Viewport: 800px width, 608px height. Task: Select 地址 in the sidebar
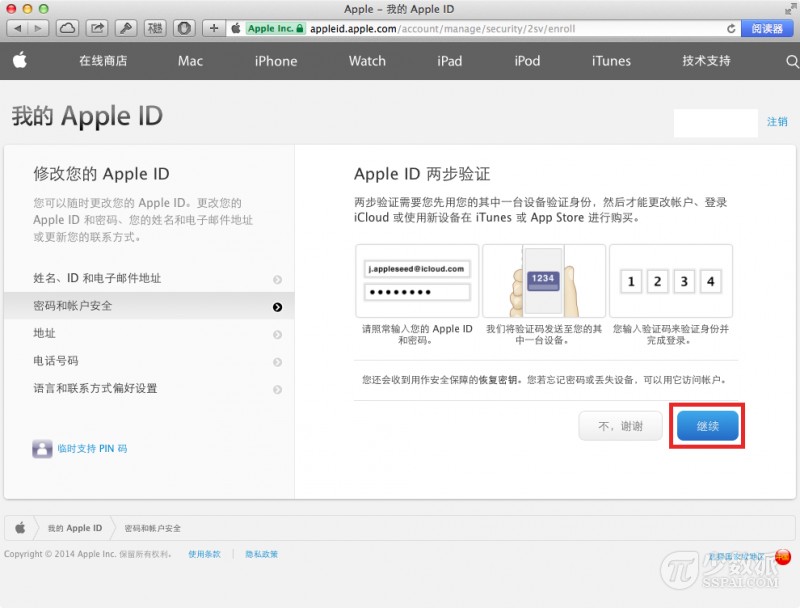(149, 334)
